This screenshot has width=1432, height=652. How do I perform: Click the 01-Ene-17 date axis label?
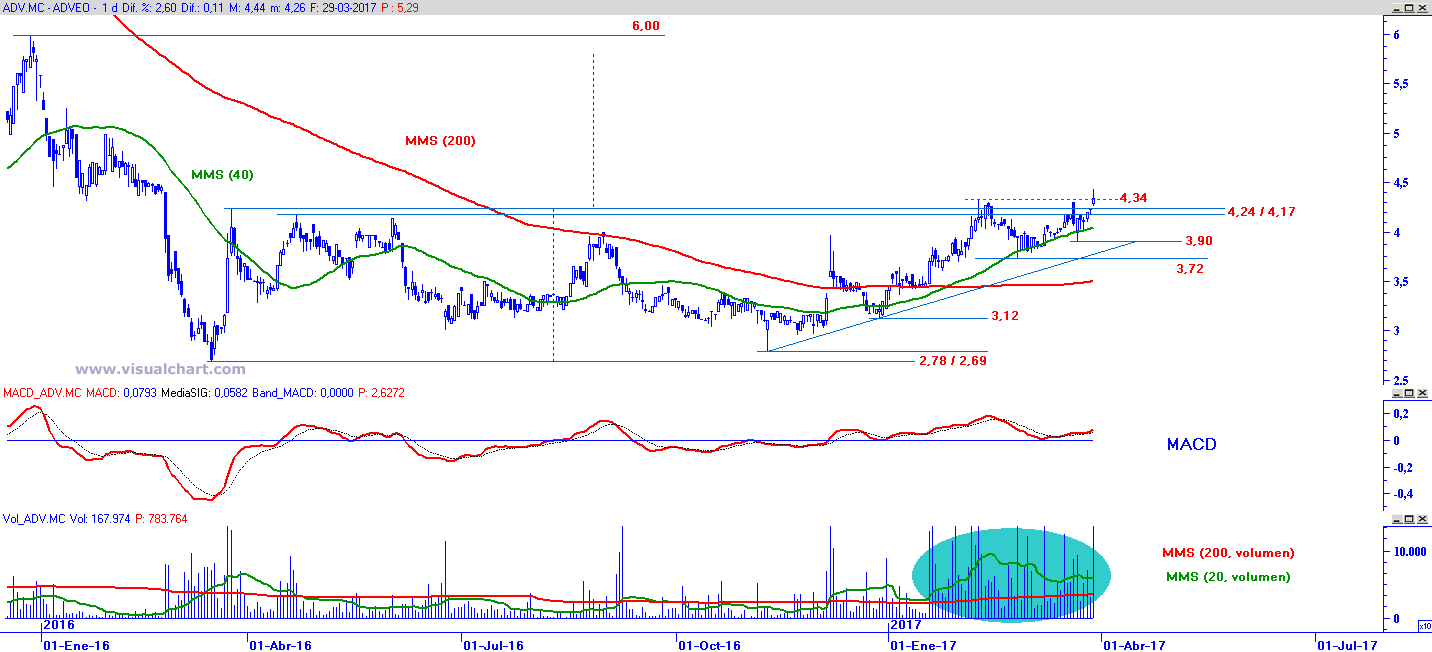925,646
